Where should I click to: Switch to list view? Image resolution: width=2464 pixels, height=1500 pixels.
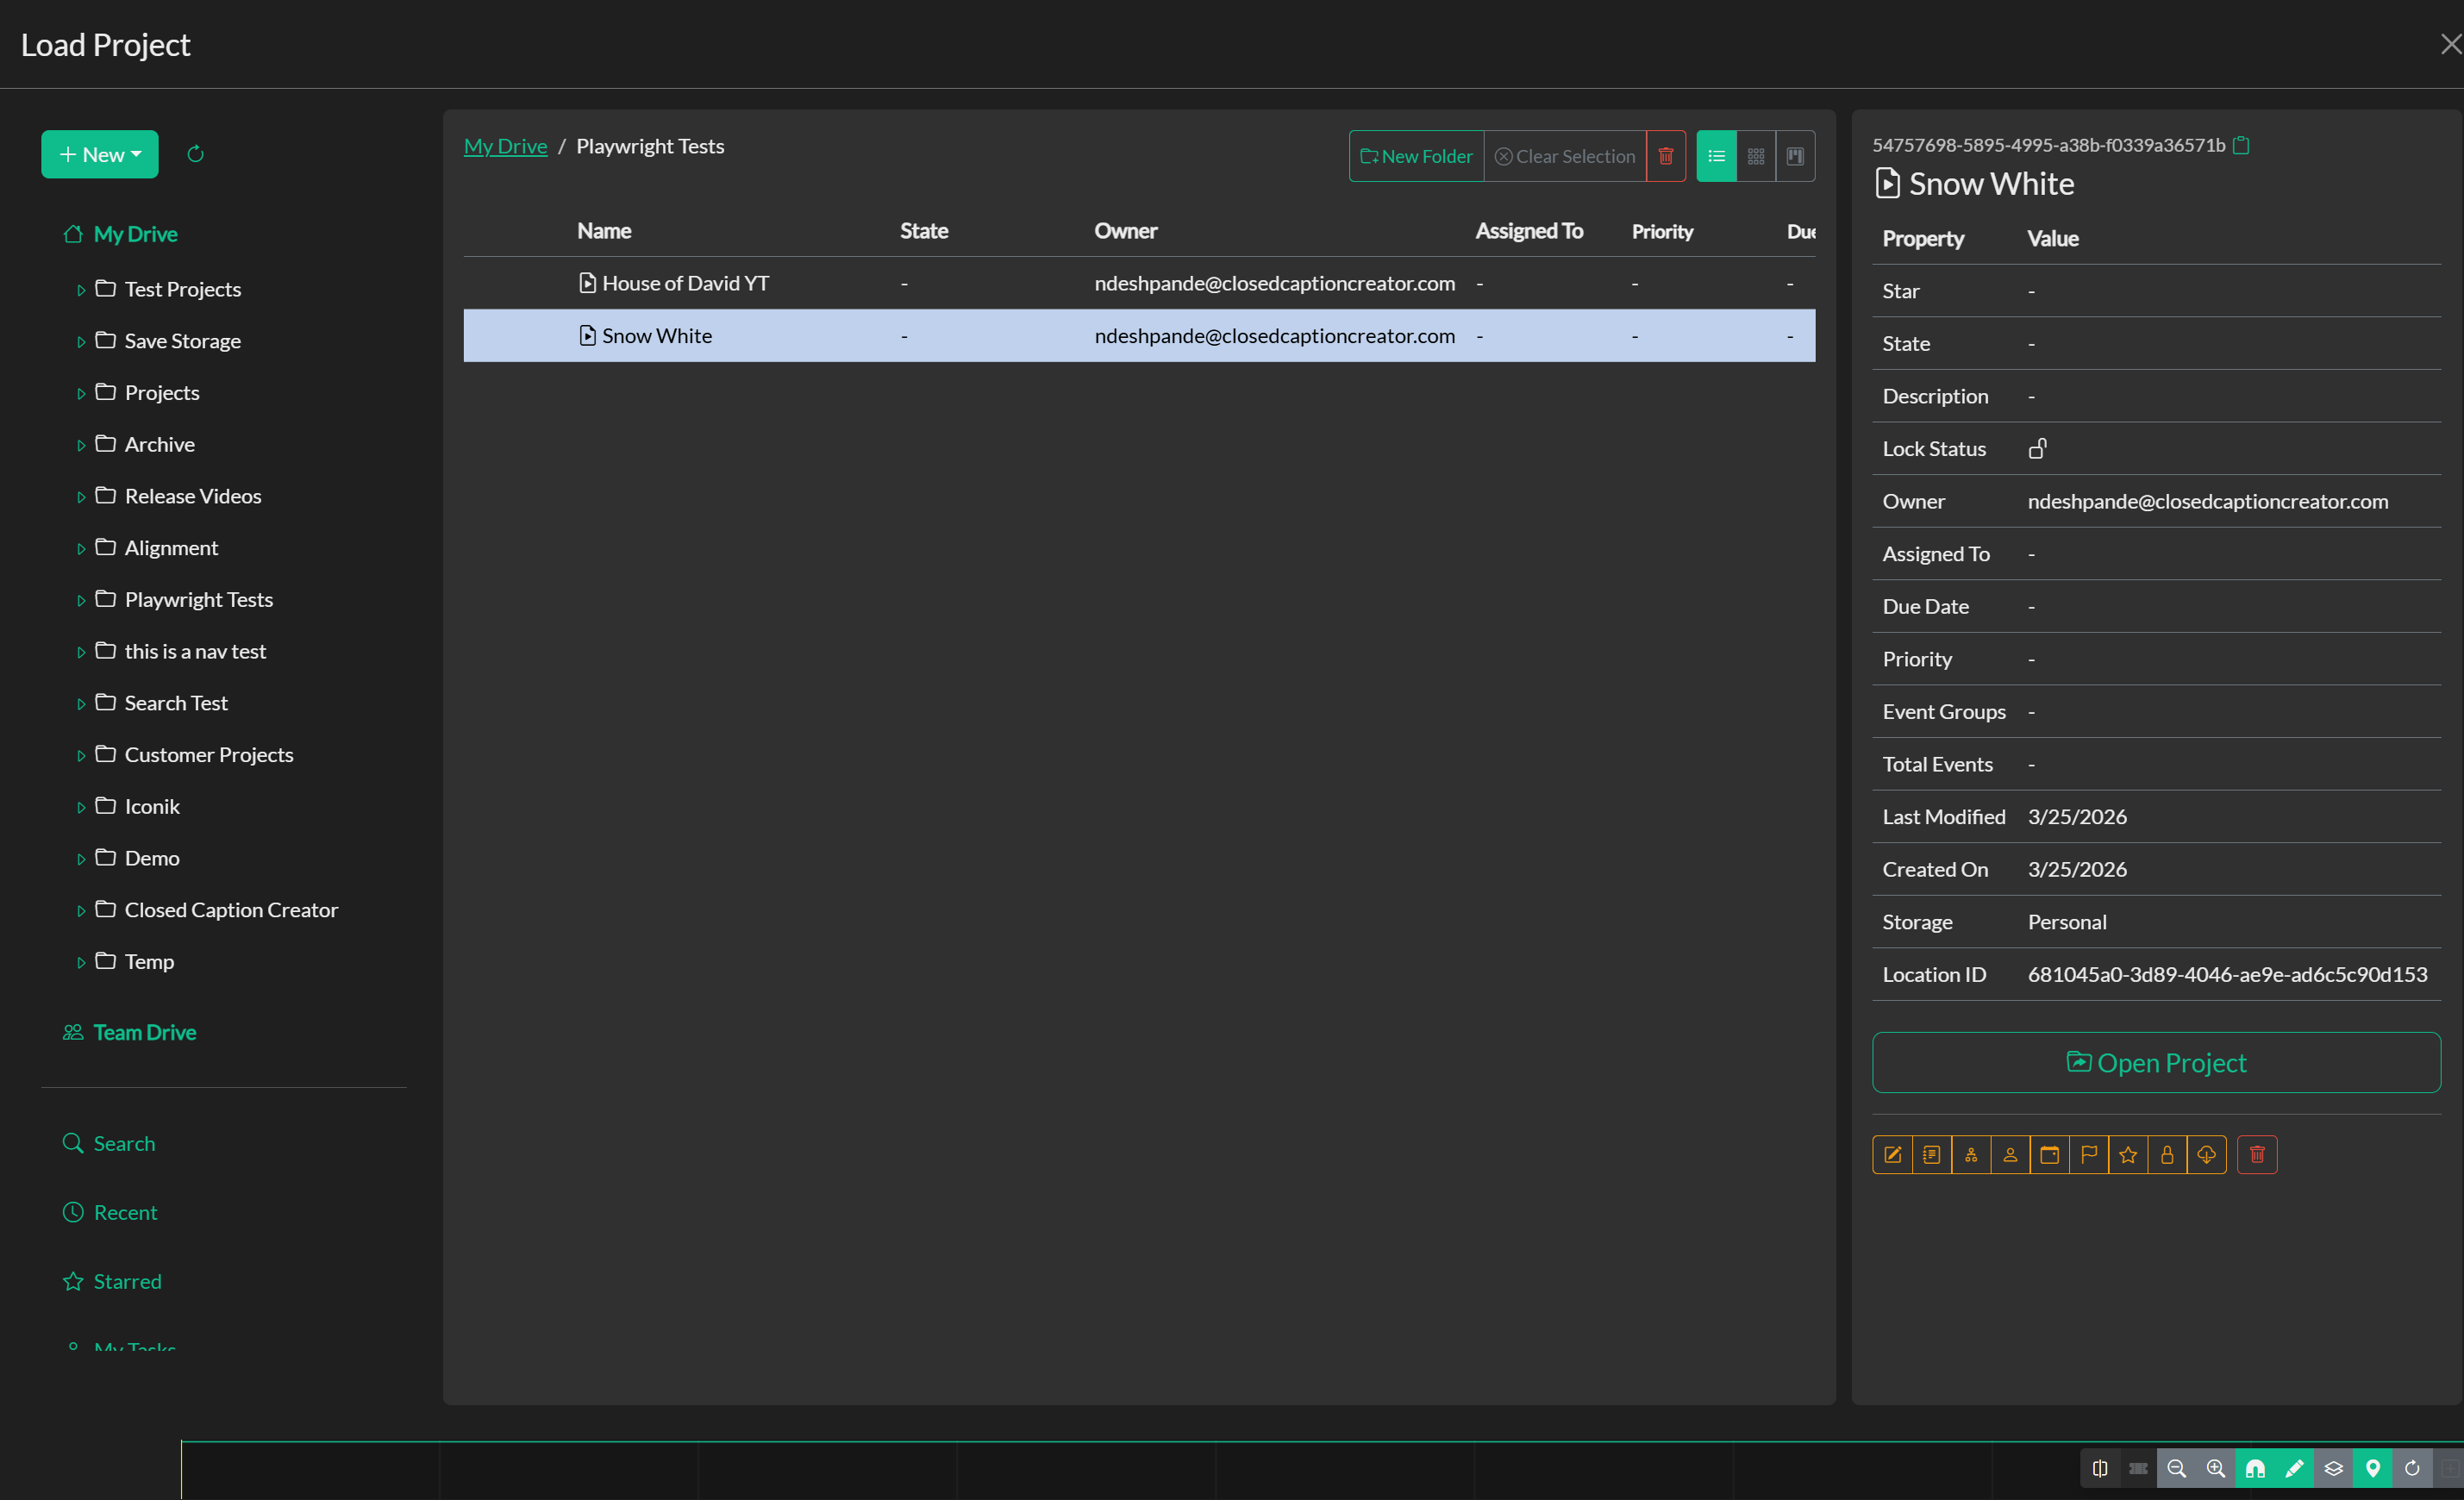pos(1716,156)
